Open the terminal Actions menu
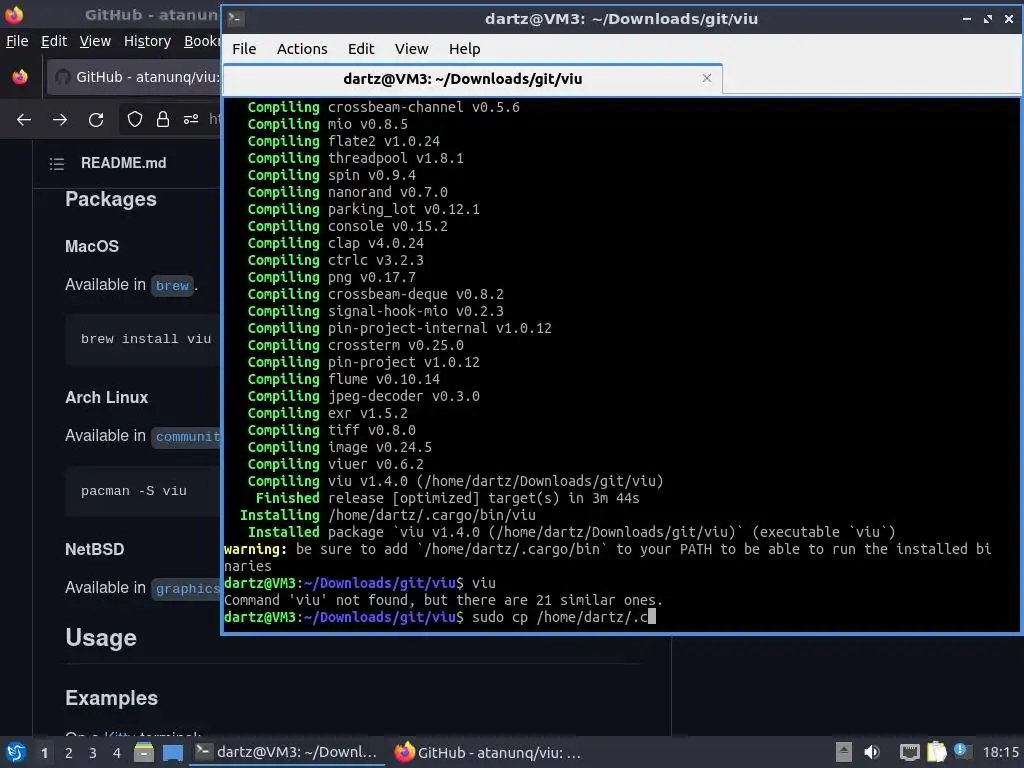1024x768 pixels. (x=302, y=49)
